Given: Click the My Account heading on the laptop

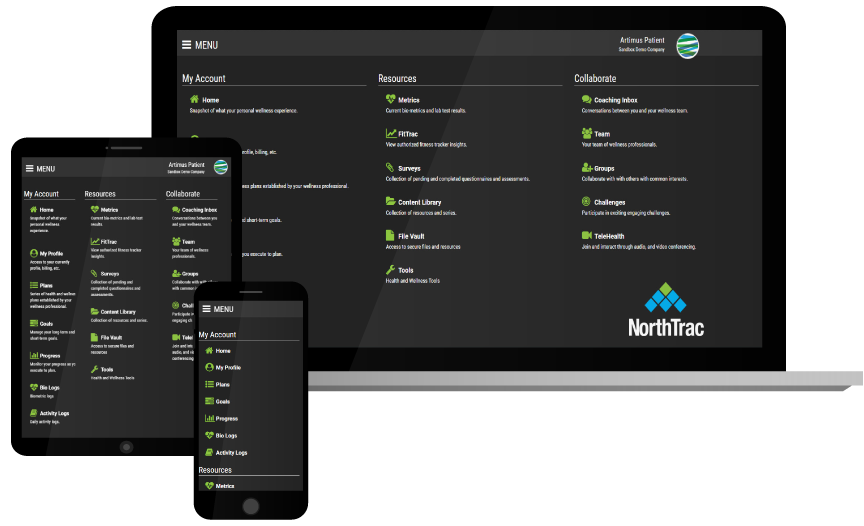Looking at the screenshot, I should click(204, 78).
